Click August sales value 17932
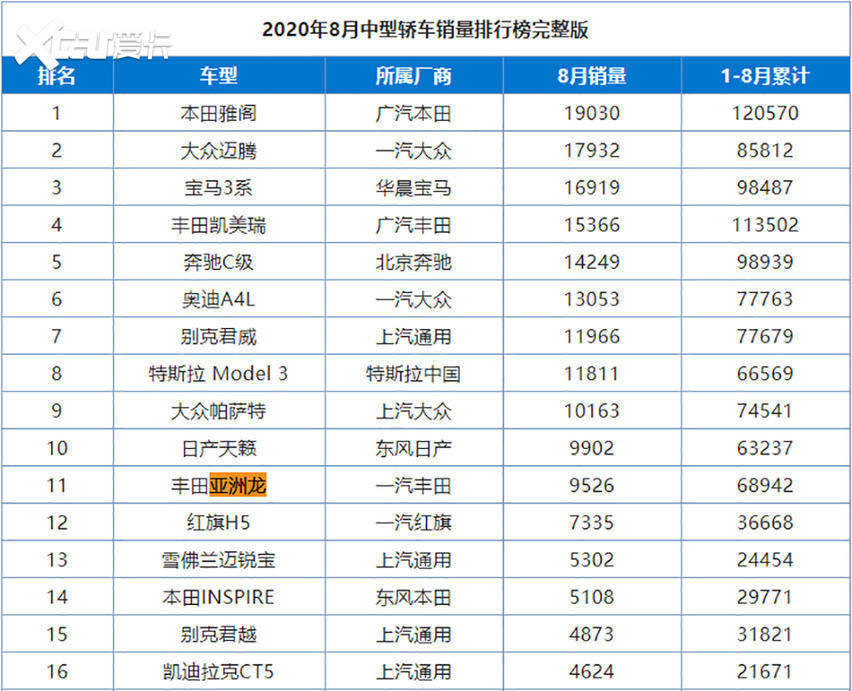The height and width of the screenshot is (691, 852). pyautogui.click(x=592, y=150)
